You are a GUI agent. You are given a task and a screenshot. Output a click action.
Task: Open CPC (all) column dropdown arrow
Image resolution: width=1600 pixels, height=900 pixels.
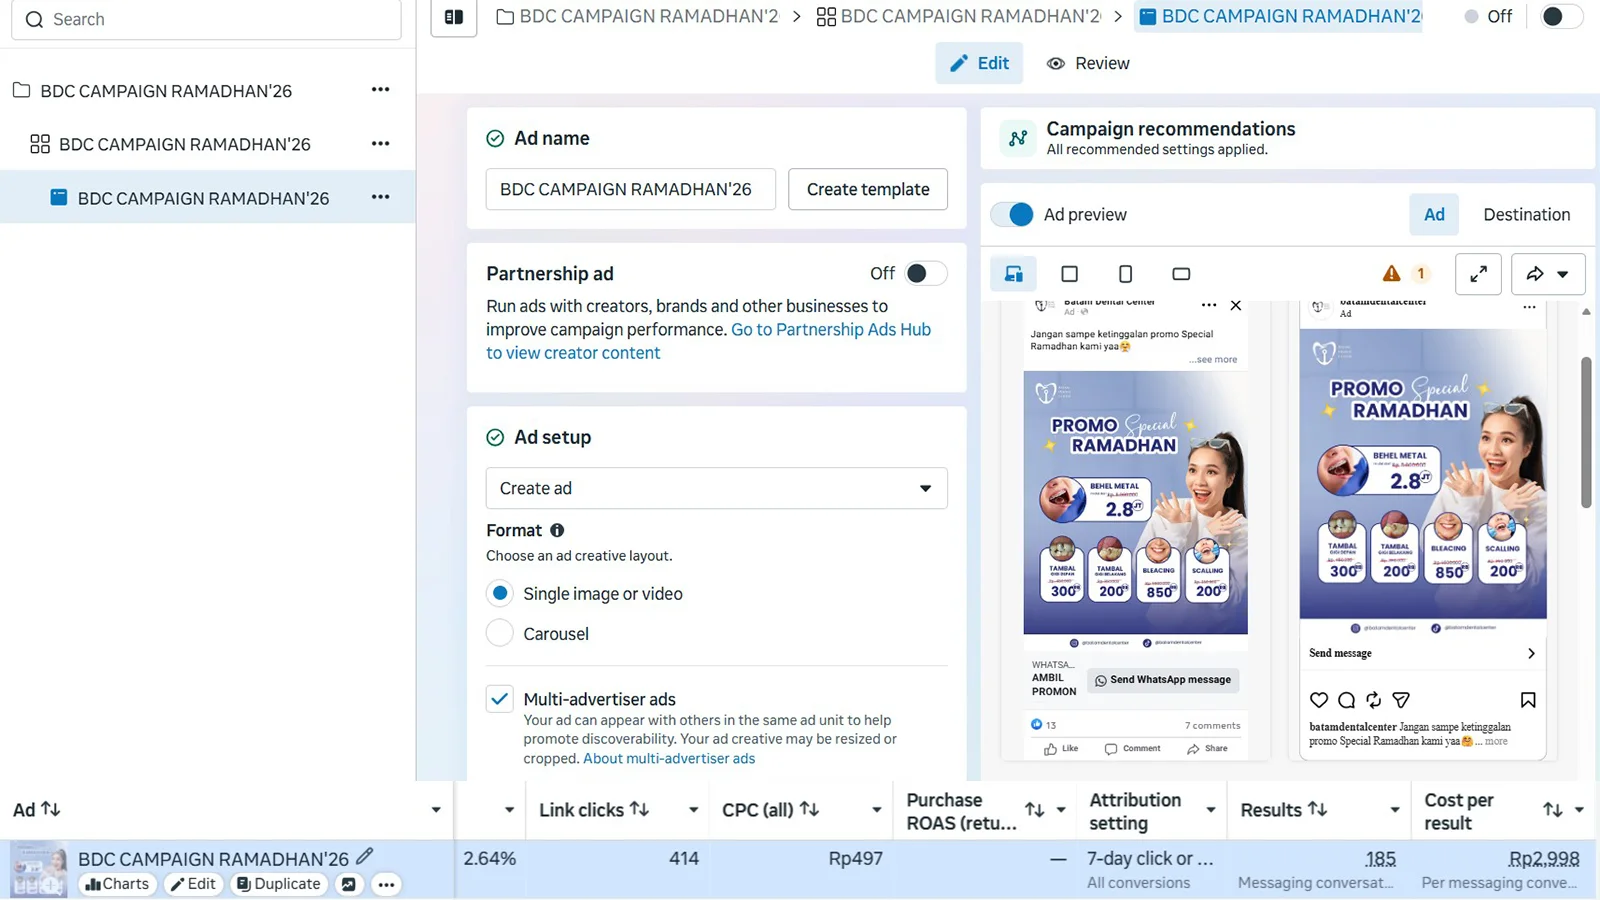pyautogui.click(x=876, y=810)
